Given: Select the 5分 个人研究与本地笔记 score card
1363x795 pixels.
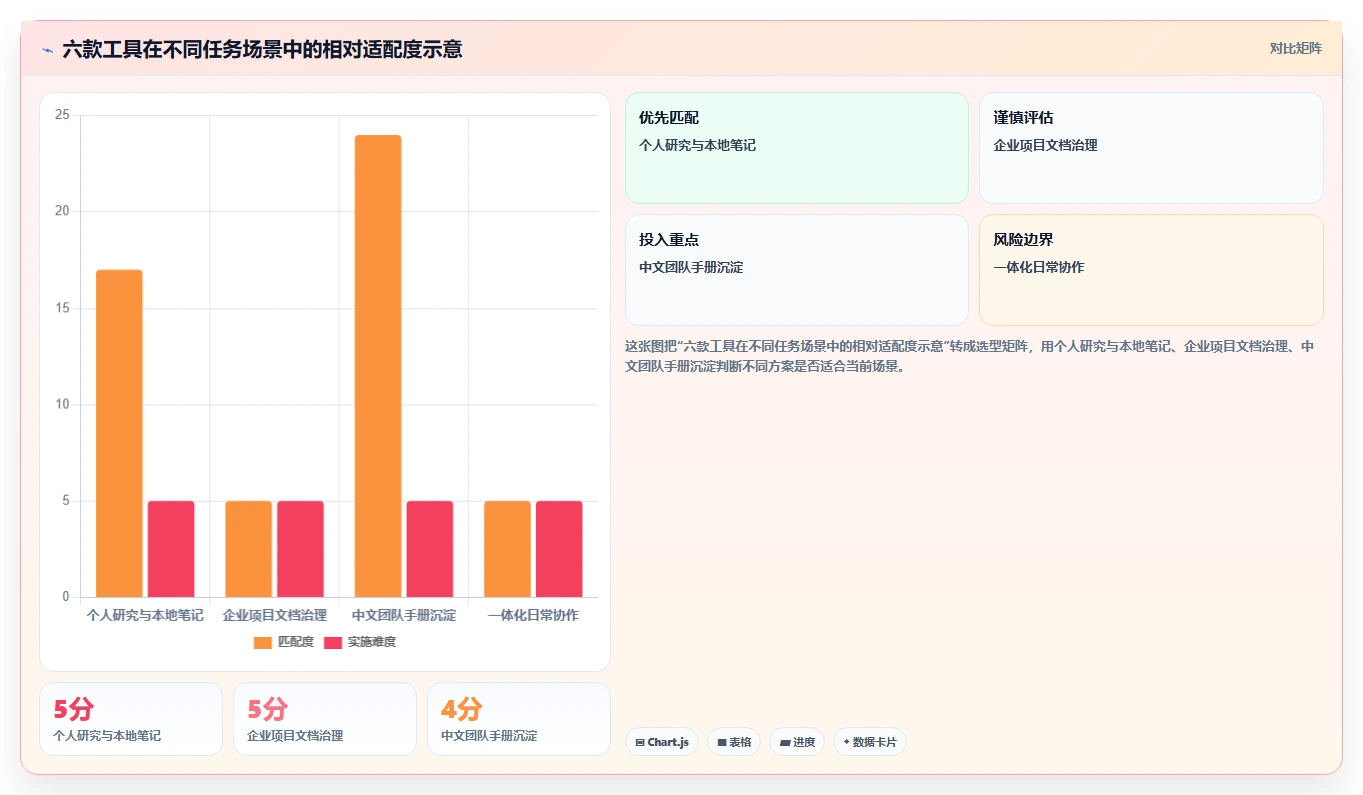Looking at the screenshot, I should click(131, 719).
